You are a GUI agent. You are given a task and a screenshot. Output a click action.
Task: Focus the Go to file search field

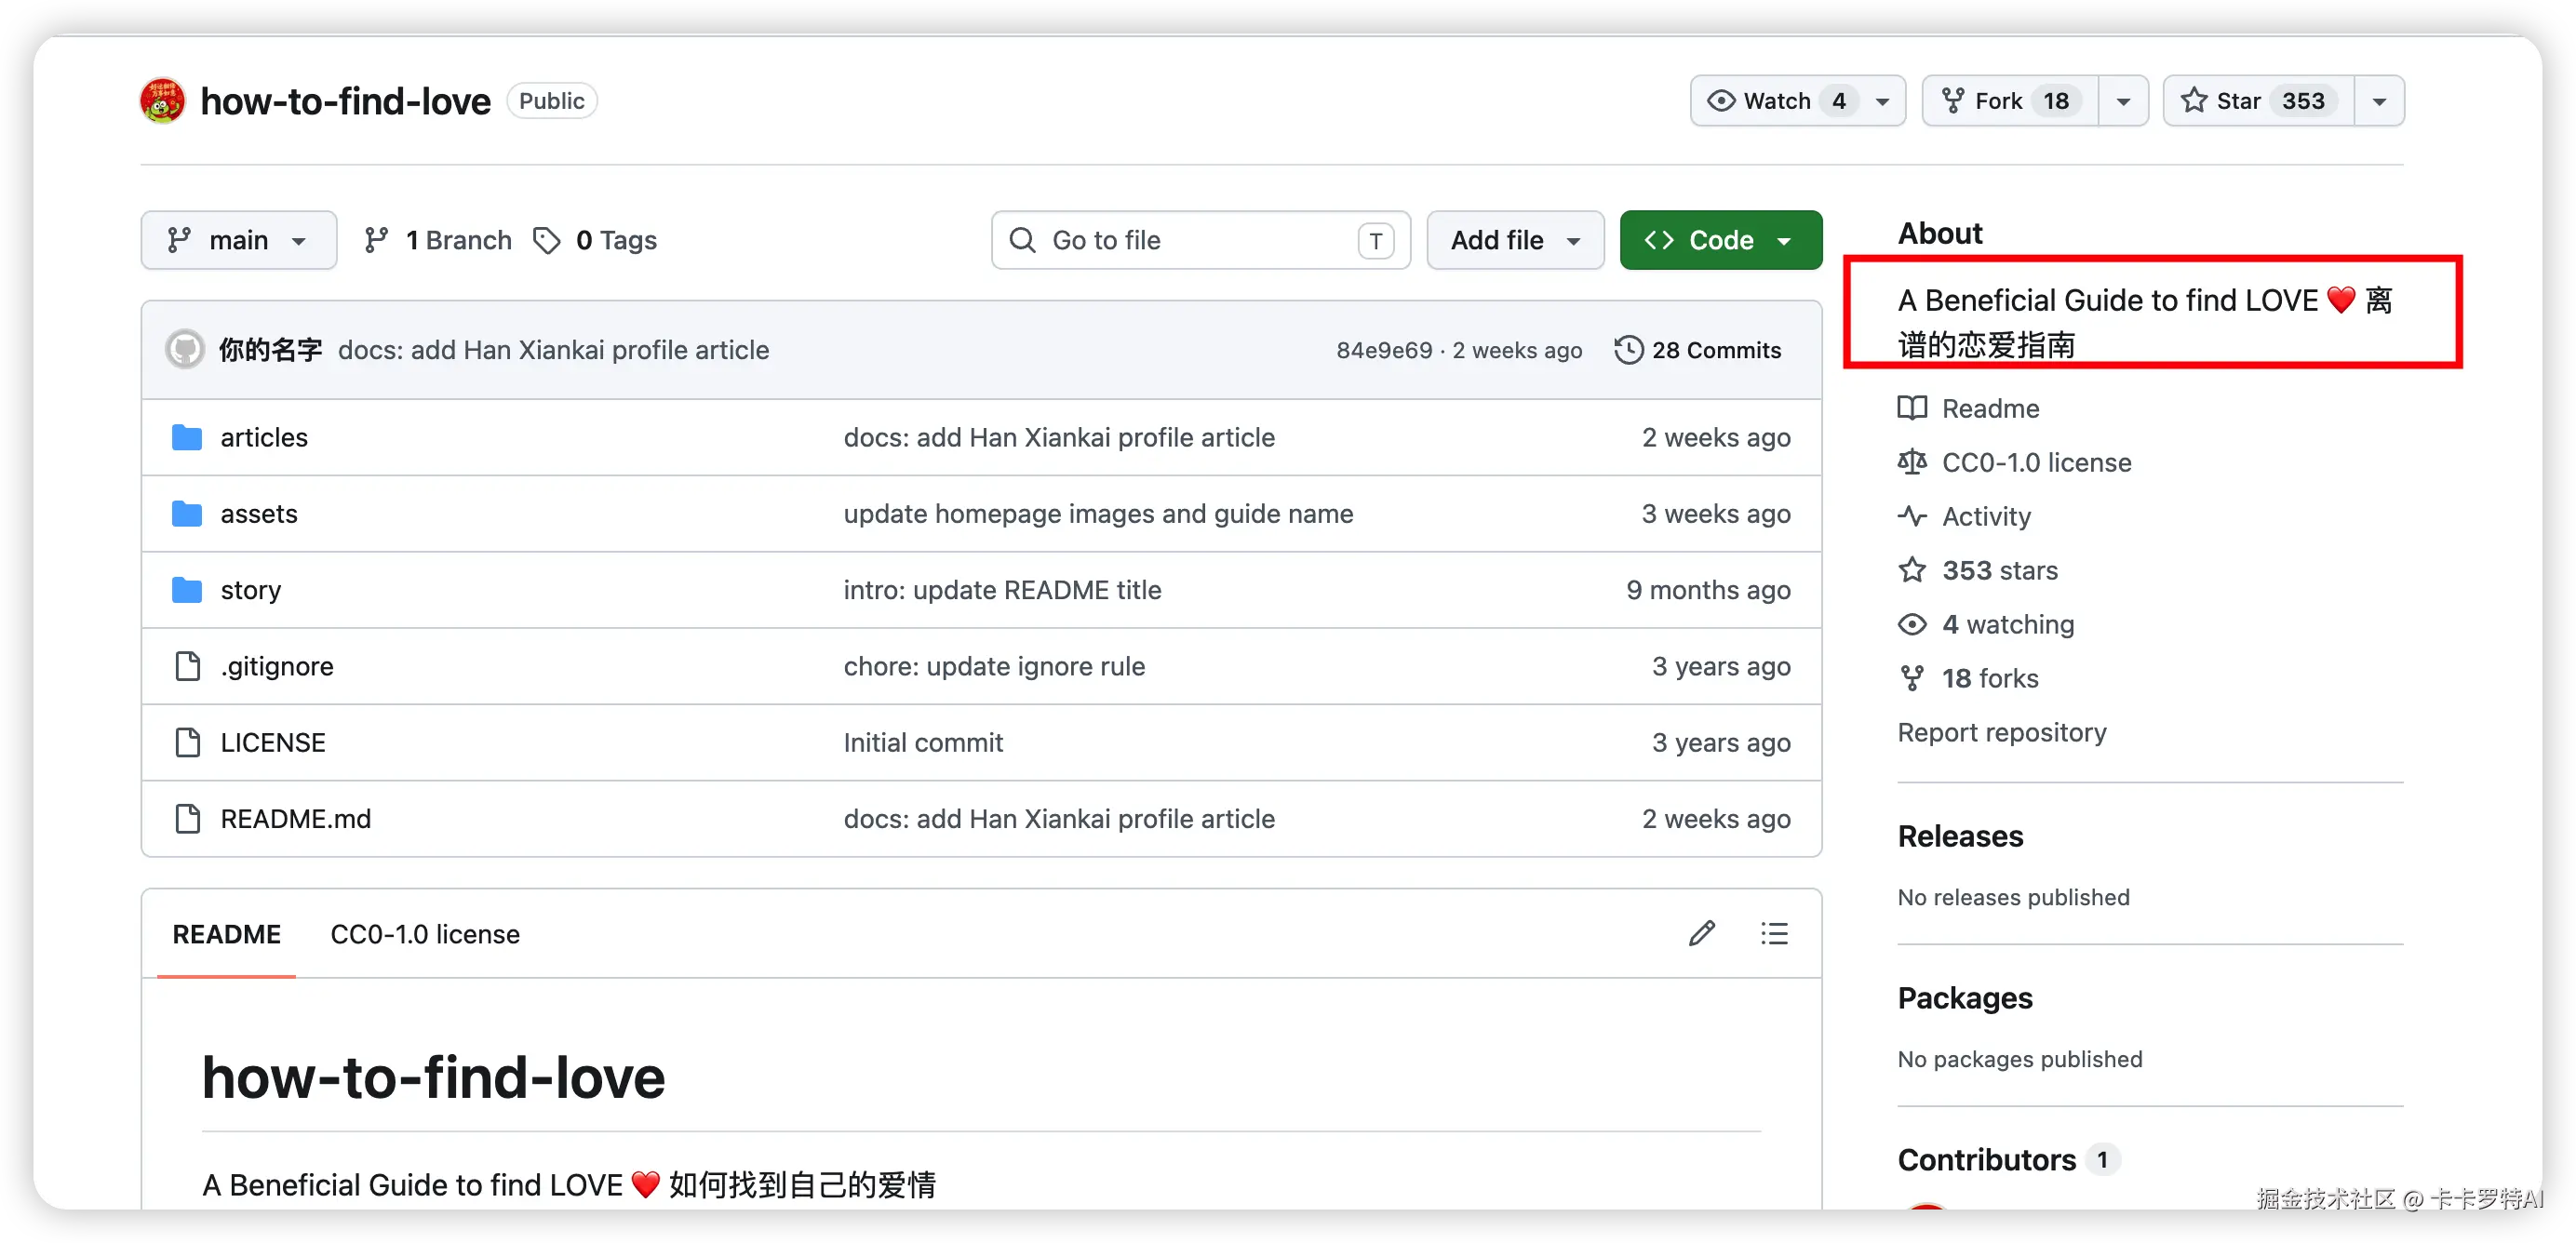[x=1200, y=240]
